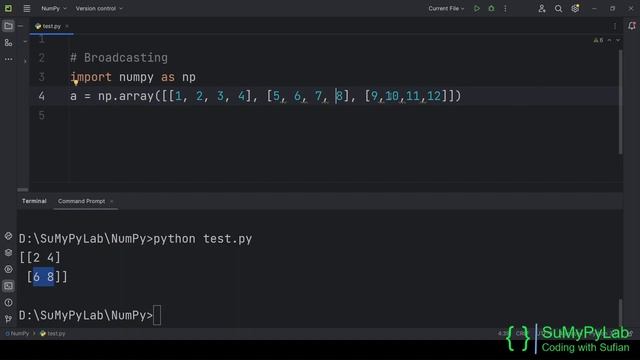Run the current file with the green play button
The height and width of the screenshot is (360, 640).
coord(476,8)
